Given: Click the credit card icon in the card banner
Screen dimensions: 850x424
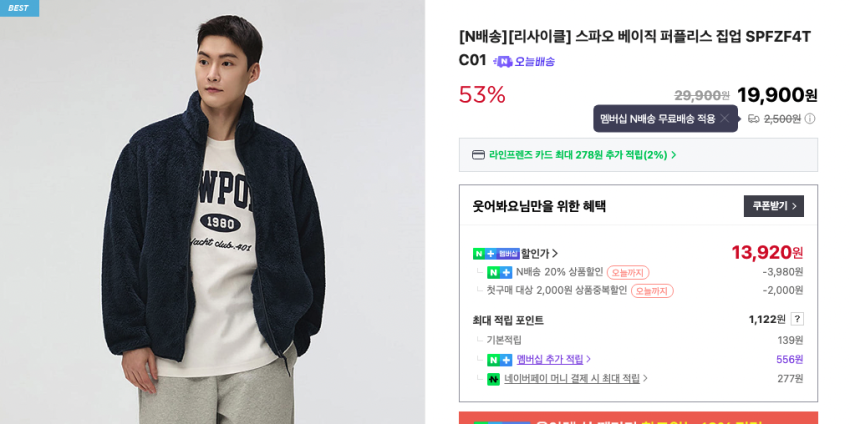Looking at the screenshot, I should 478,155.
